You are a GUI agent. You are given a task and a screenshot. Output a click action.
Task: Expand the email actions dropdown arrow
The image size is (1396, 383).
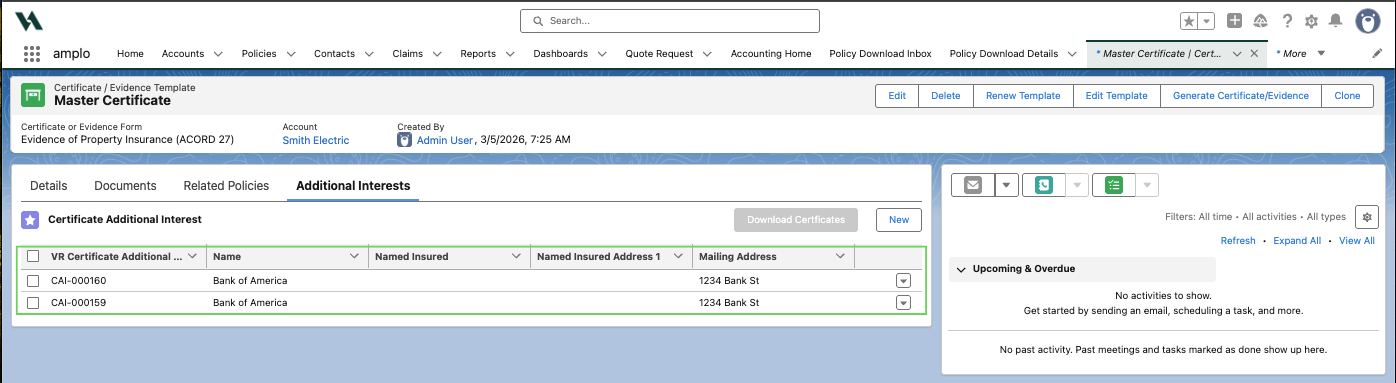(1006, 185)
